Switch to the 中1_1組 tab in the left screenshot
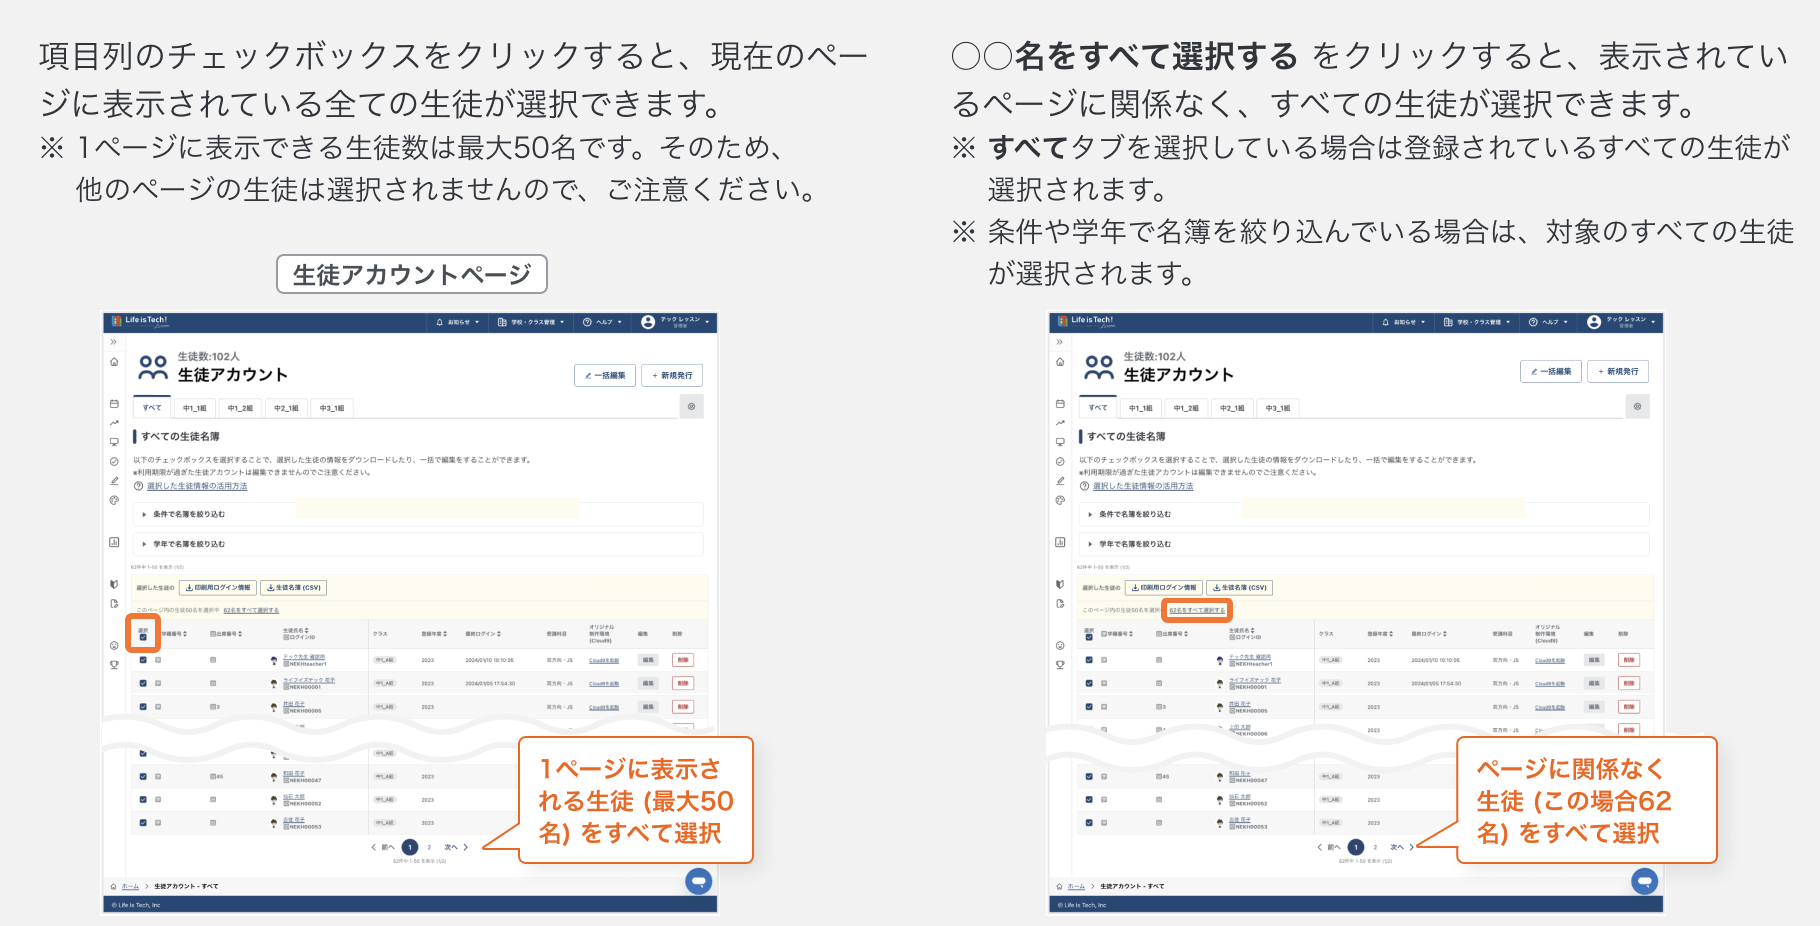Screen dimensions: 1820x926 [x=194, y=408]
